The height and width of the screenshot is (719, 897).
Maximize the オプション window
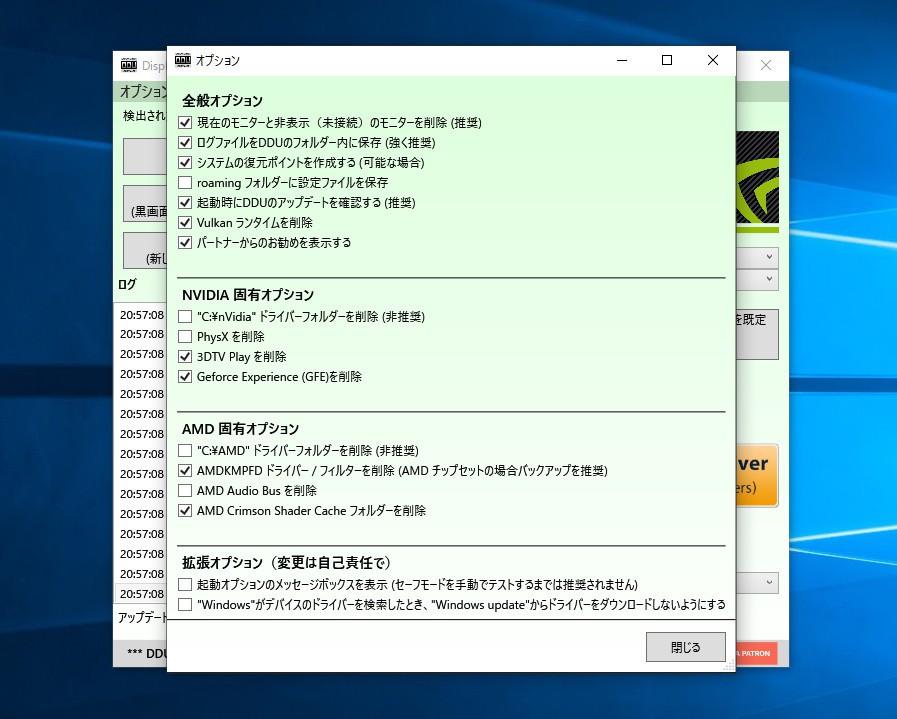(x=667, y=60)
